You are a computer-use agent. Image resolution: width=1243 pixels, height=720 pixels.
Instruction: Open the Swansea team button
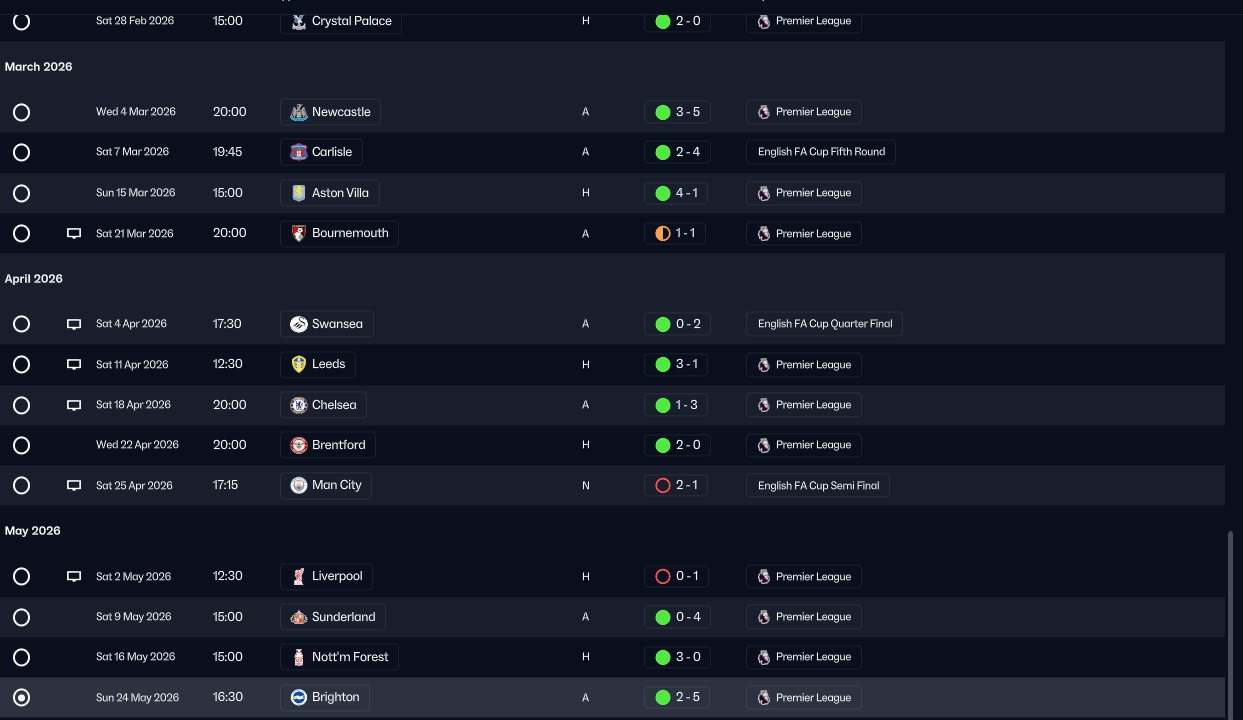coord(327,324)
